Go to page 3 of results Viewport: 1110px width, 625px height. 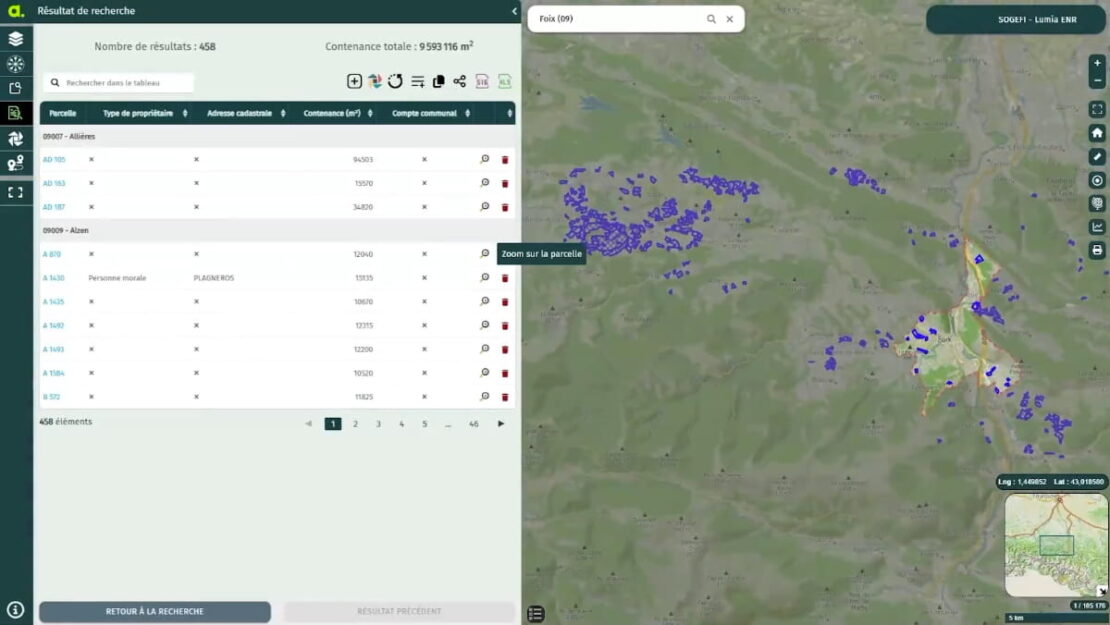[x=378, y=424]
